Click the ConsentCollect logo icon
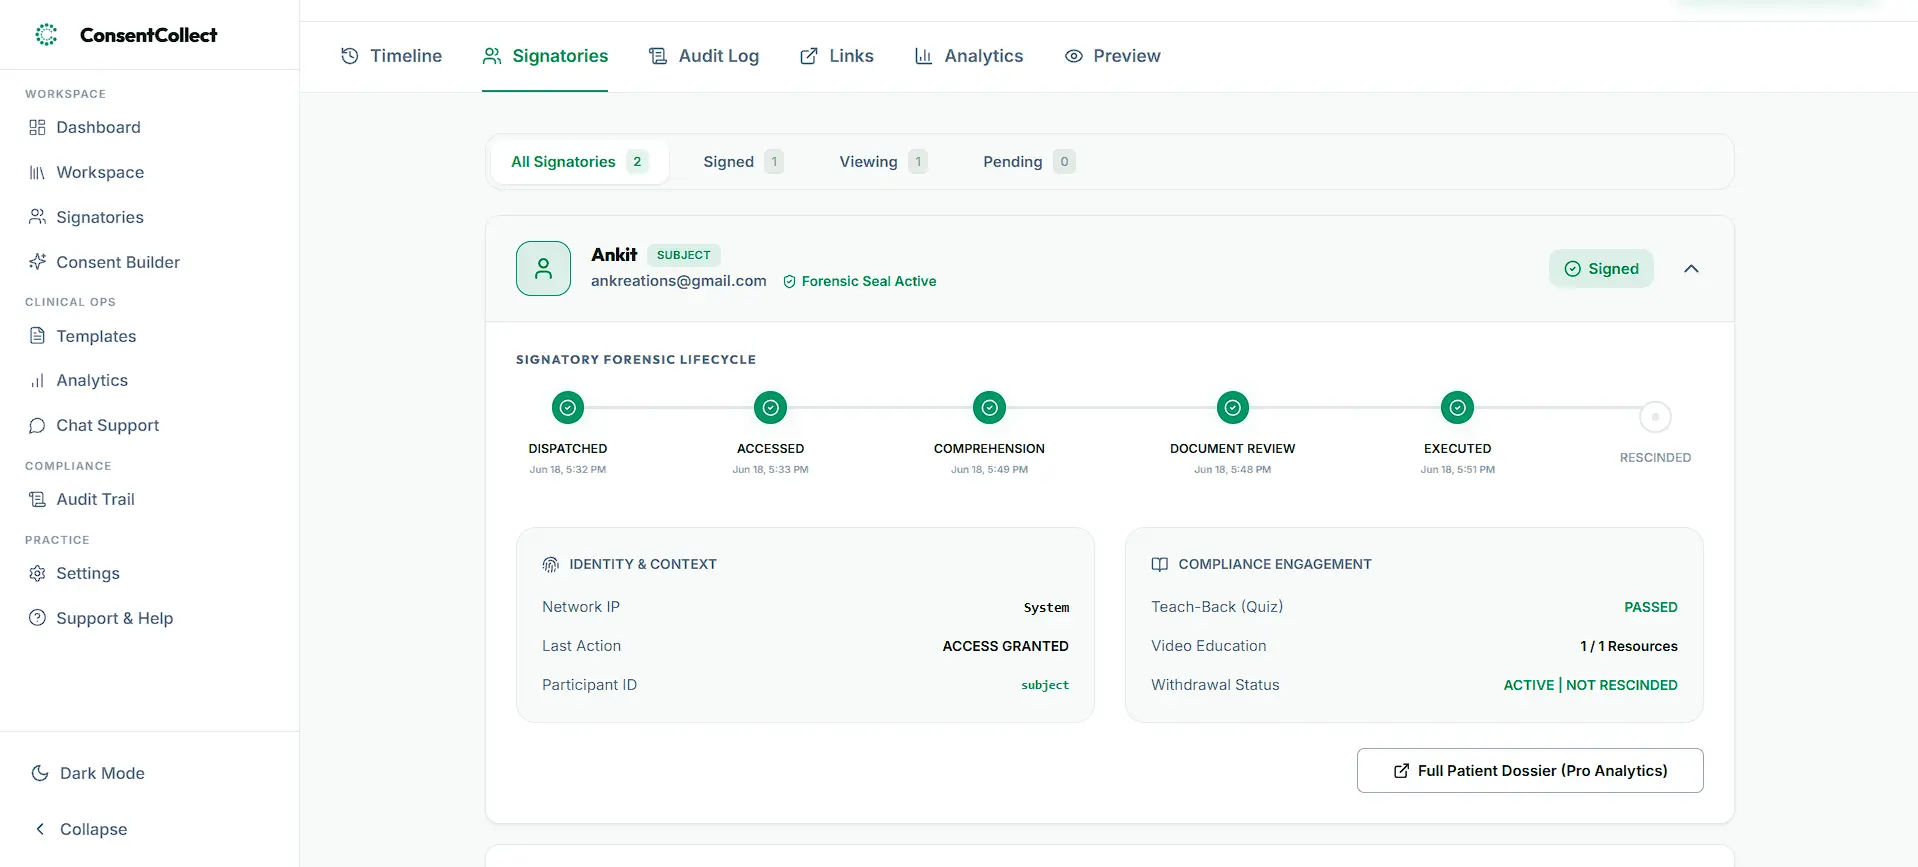This screenshot has width=1918, height=867. pos(46,35)
